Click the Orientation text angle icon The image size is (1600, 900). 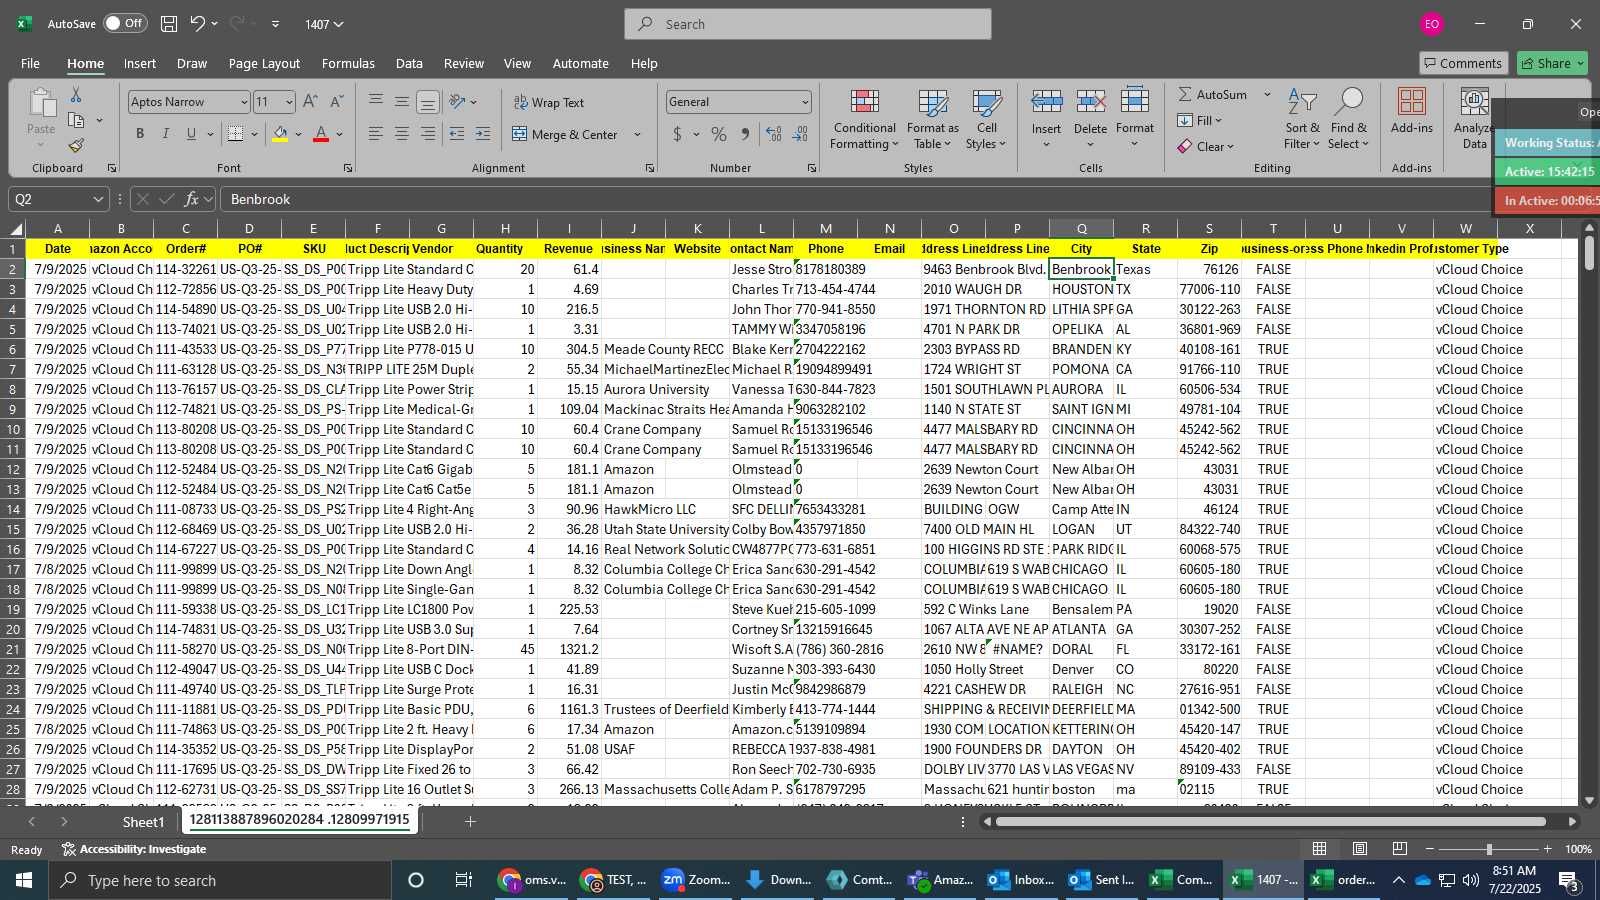pyautogui.click(x=458, y=101)
